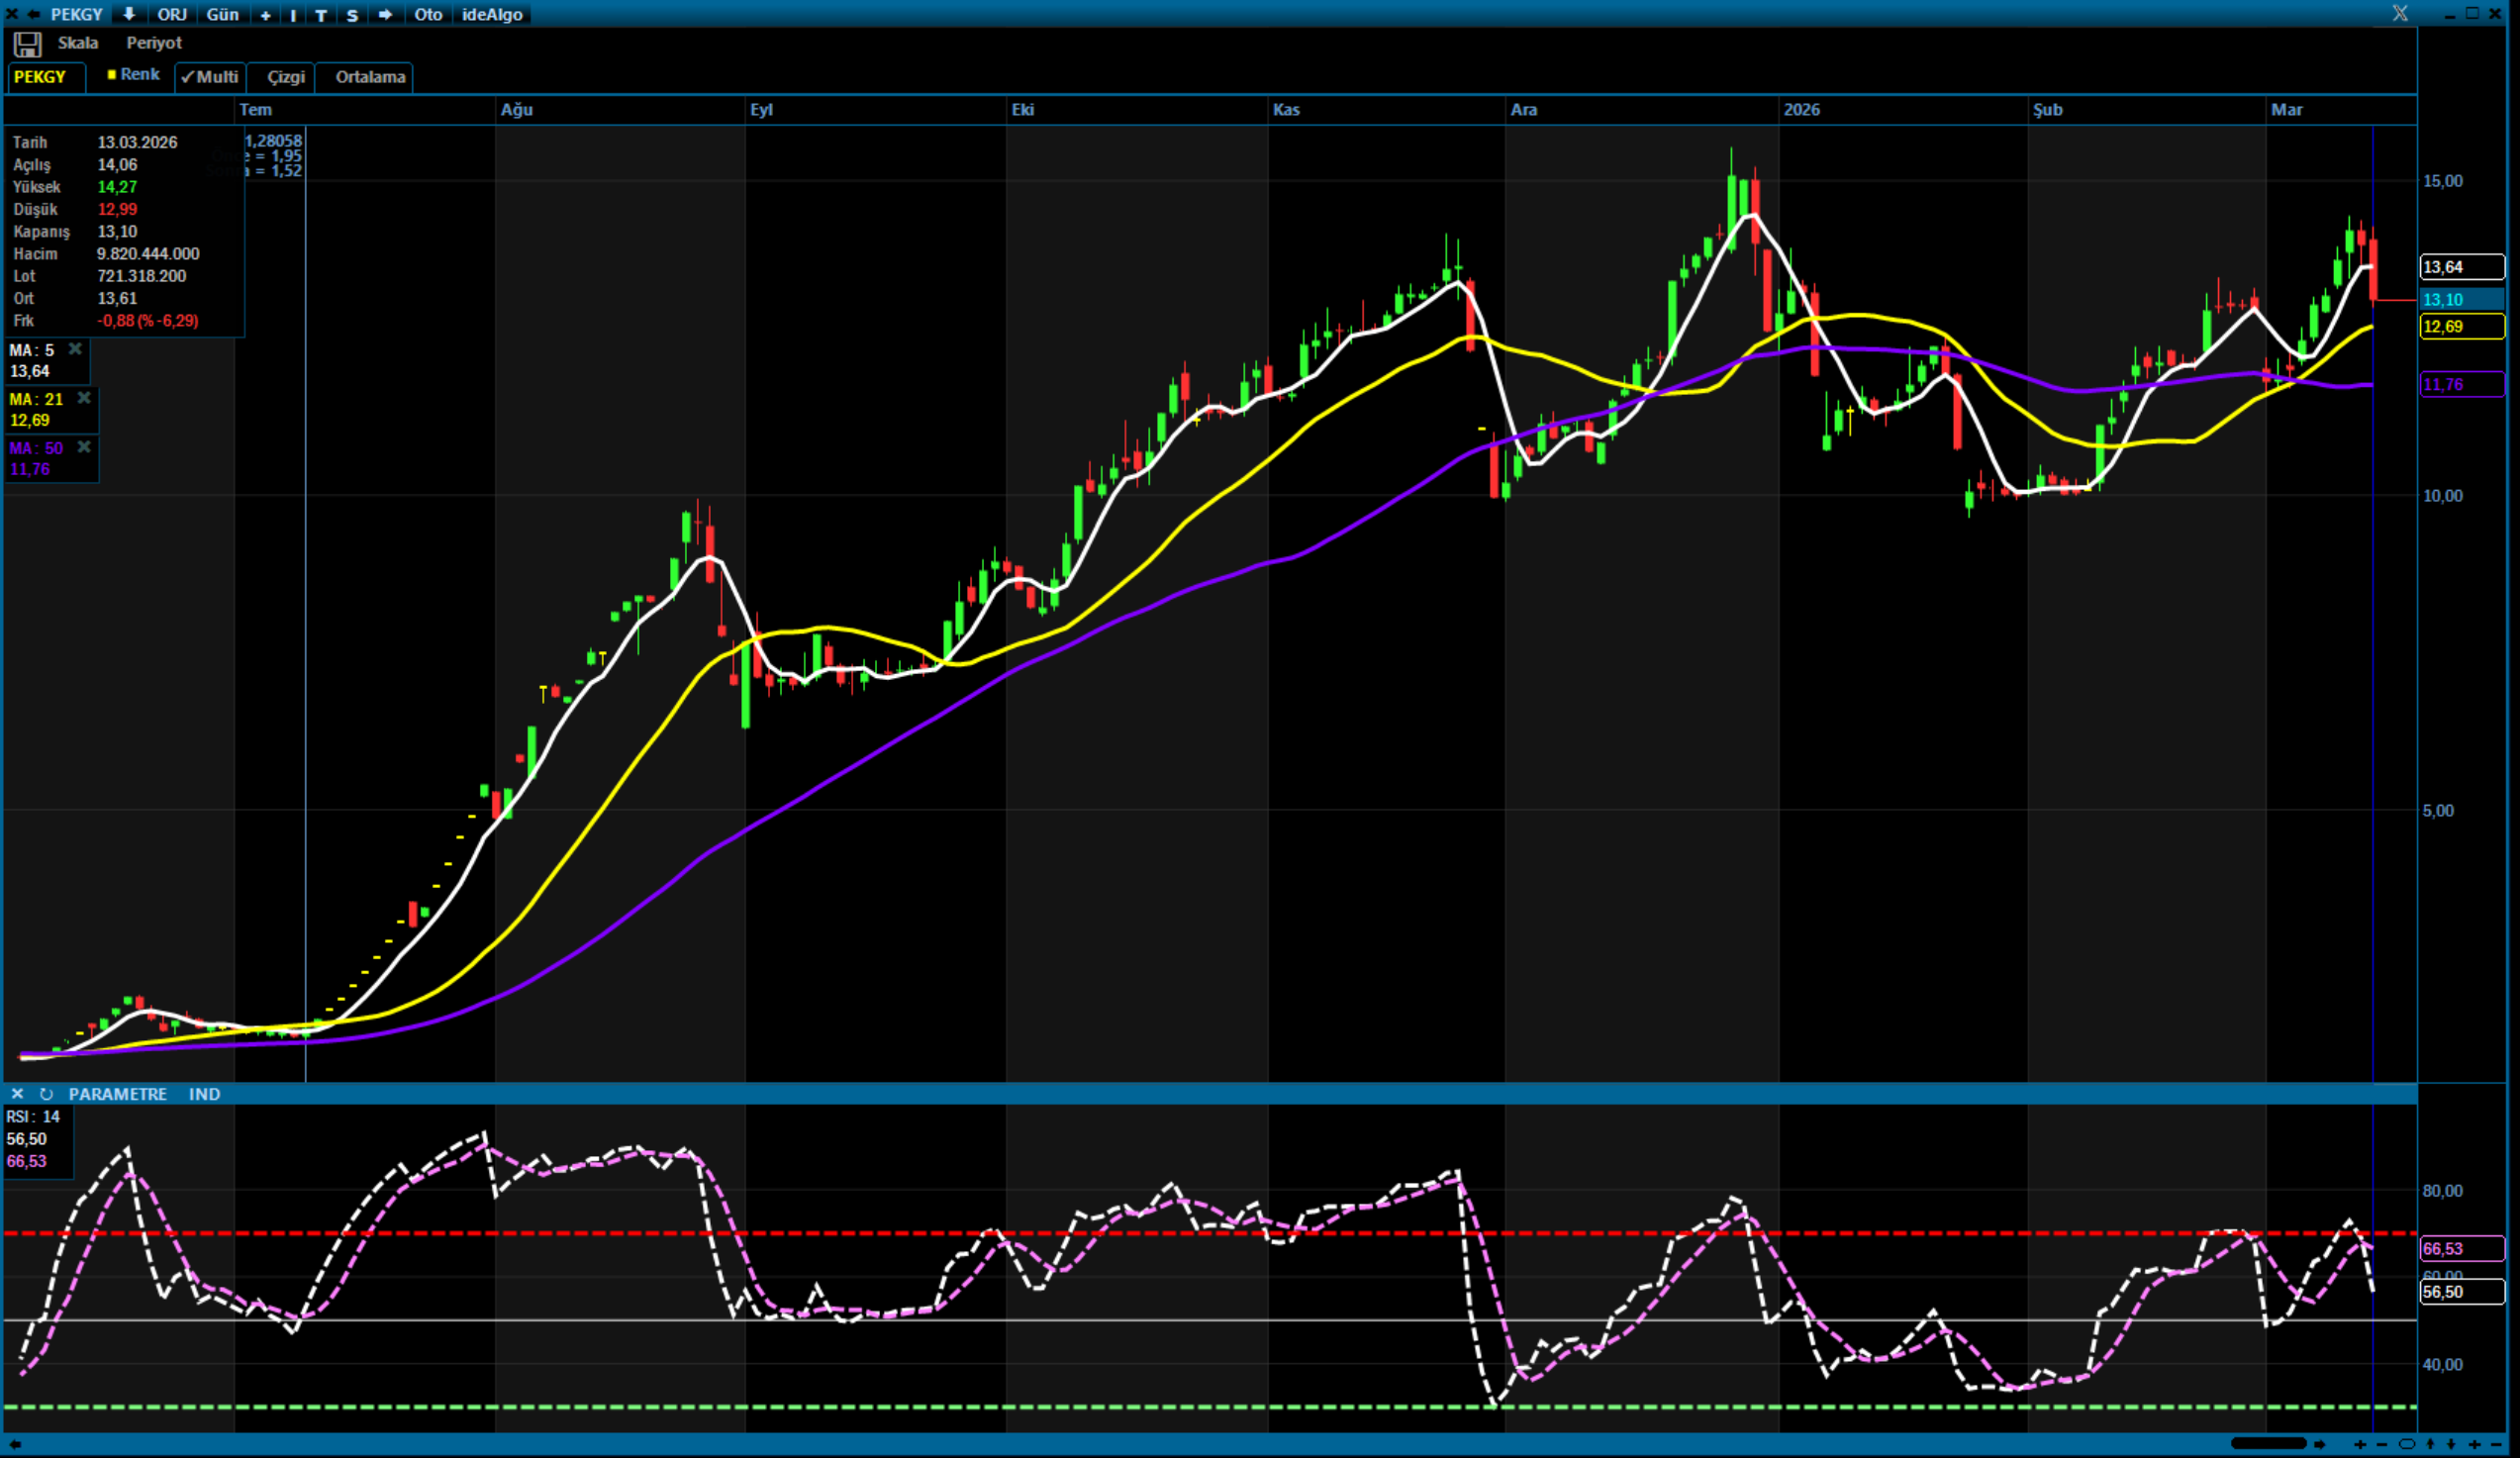The width and height of the screenshot is (2520, 1458).
Task: Click the up arrow in bottom bar
Action: point(2431,1445)
